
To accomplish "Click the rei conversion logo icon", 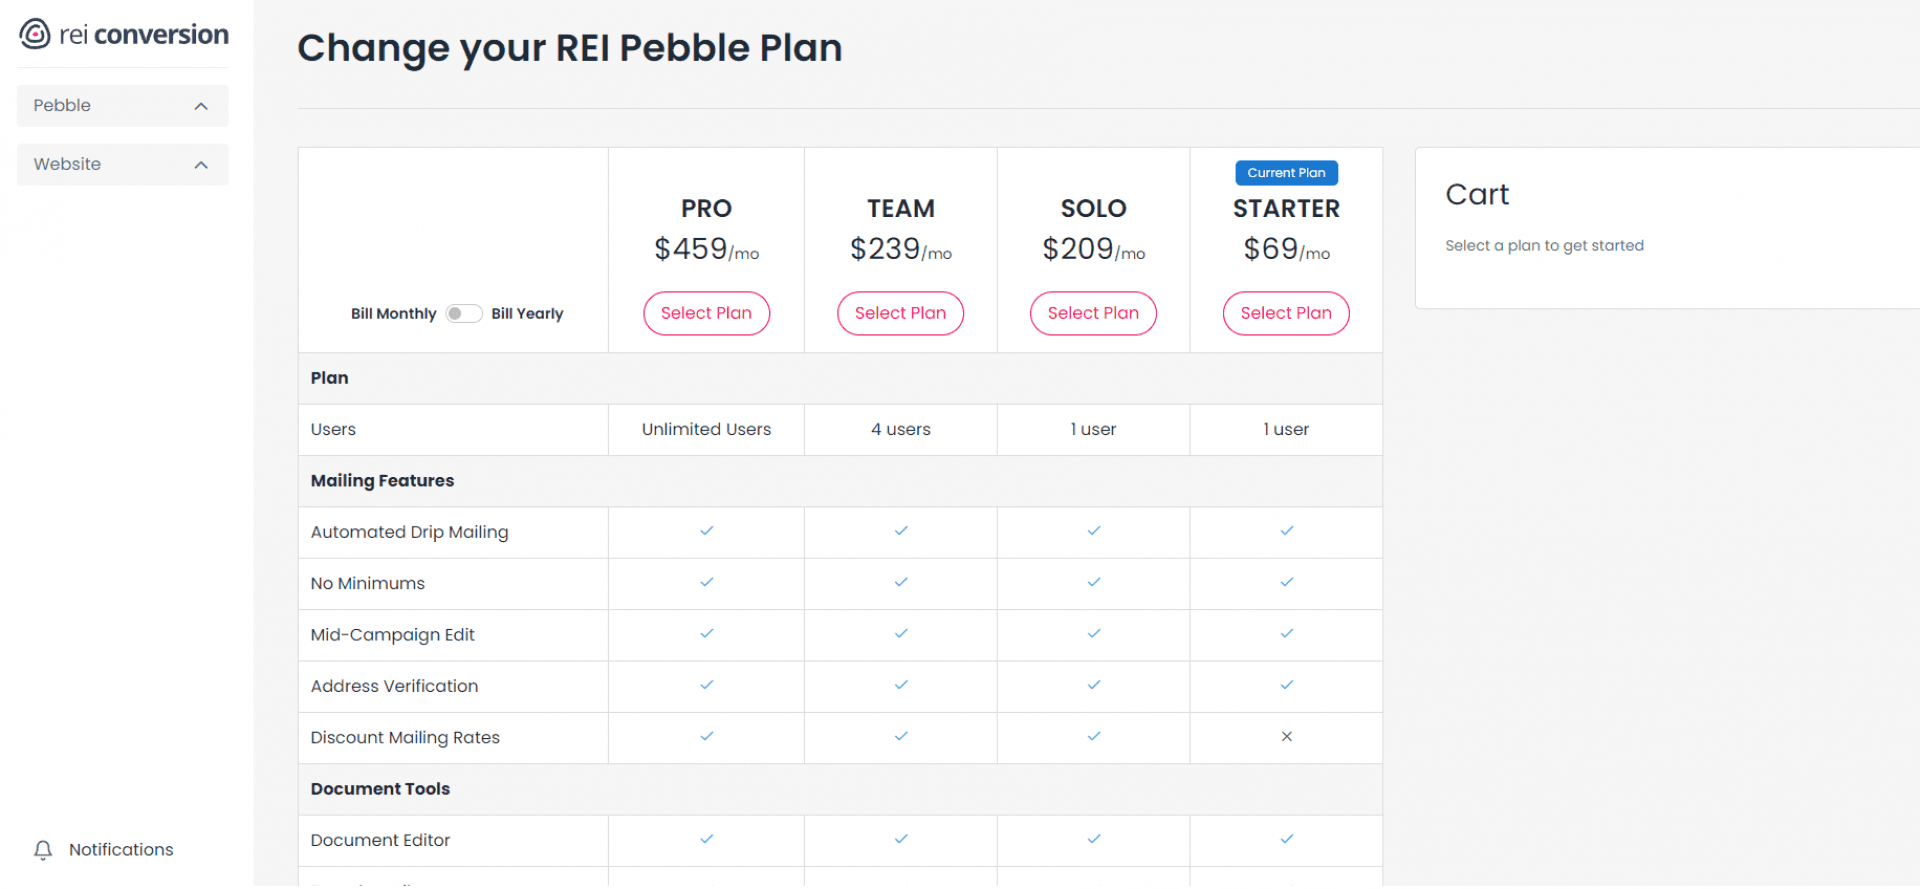I will (x=35, y=34).
